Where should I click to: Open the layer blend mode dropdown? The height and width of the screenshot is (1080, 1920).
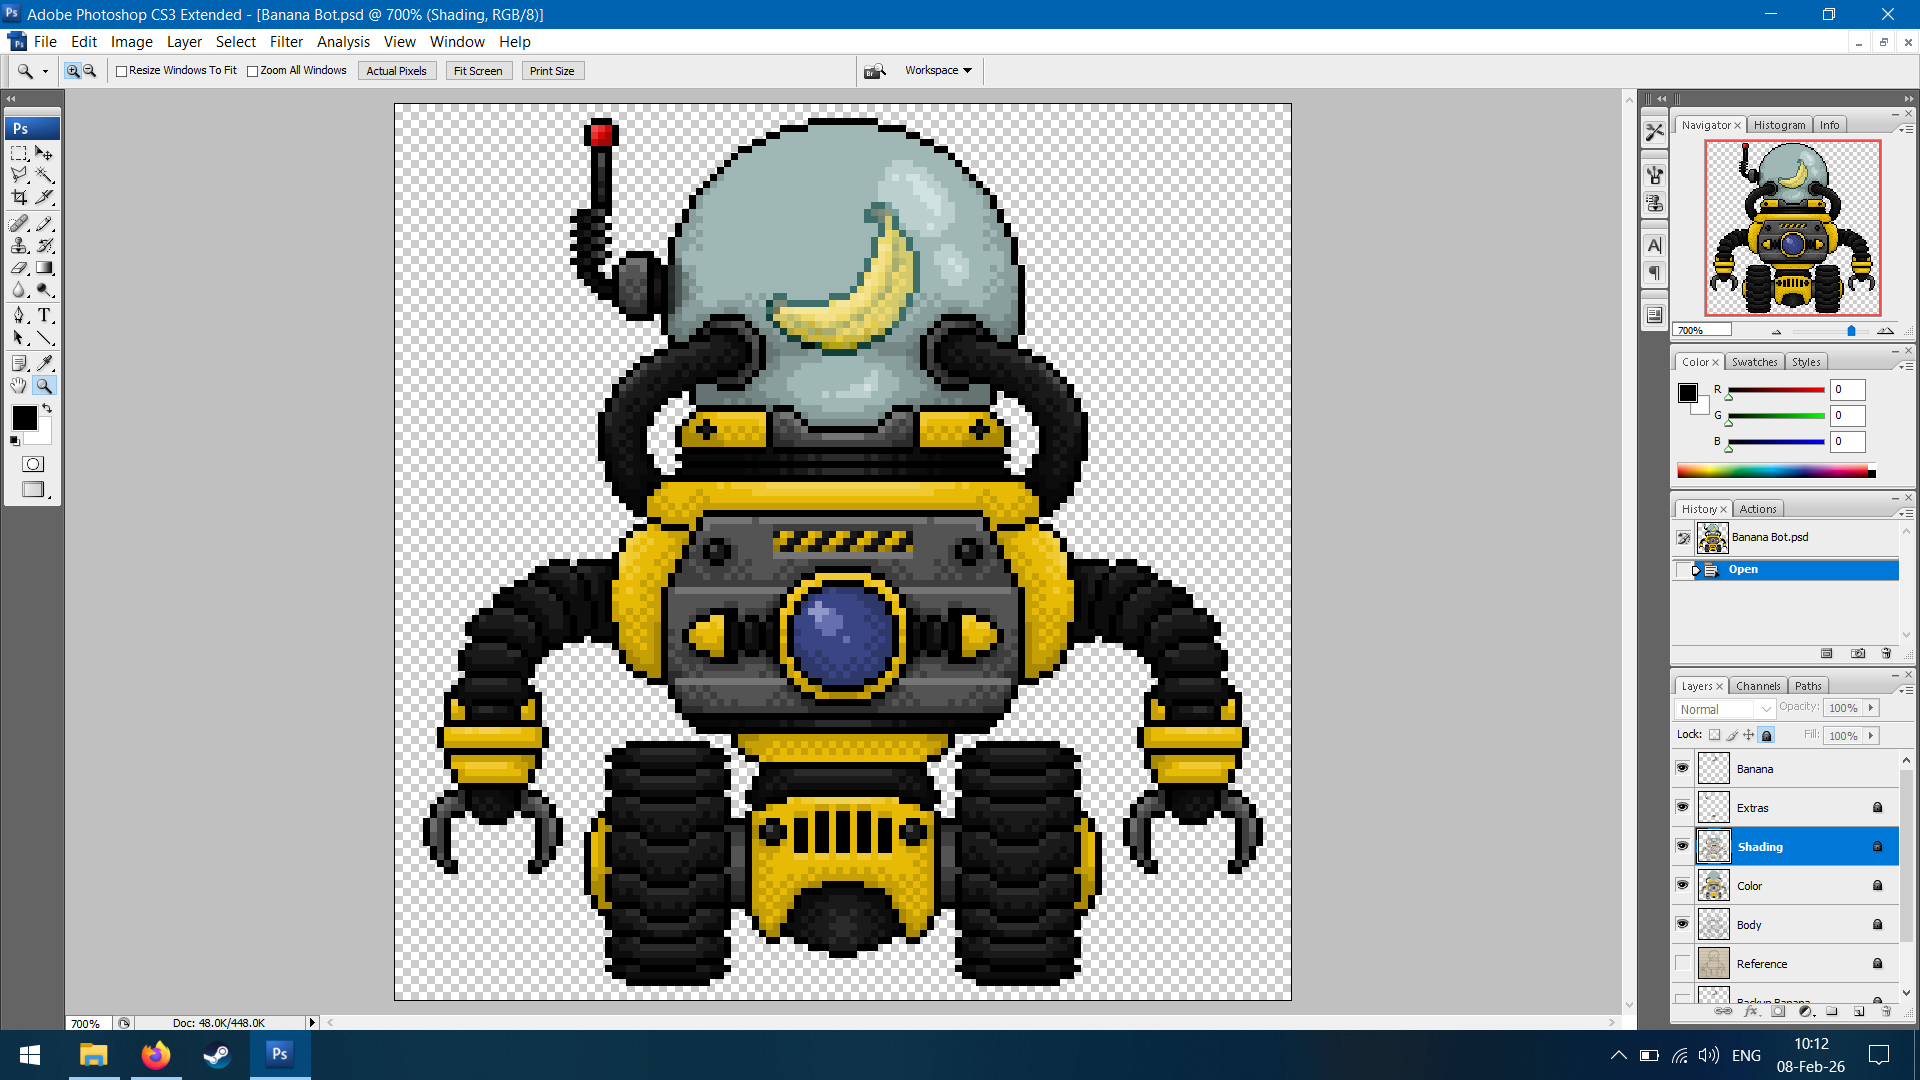(x=1725, y=709)
